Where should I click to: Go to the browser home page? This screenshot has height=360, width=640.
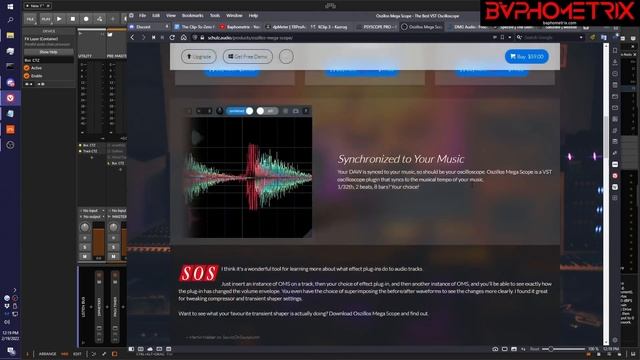pyautogui.click(x=184, y=38)
